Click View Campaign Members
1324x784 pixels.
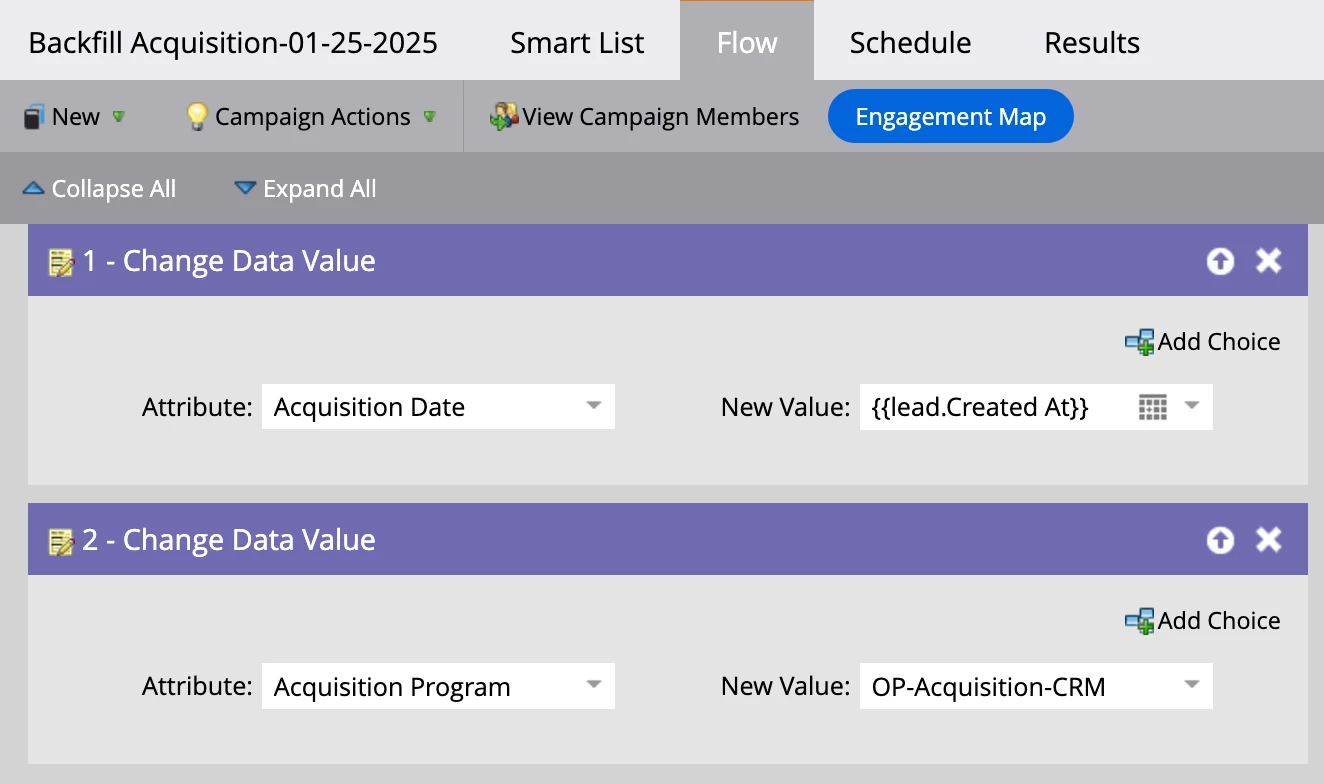tap(645, 117)
